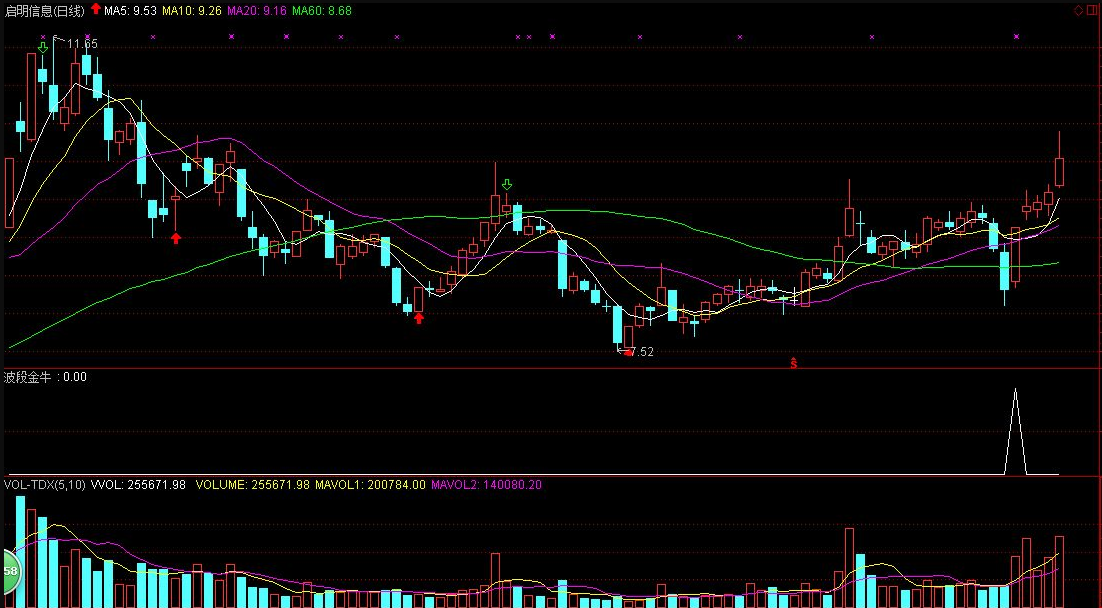Image resolution: width=1102 pixels, height=608 pixels.
Task: Click the VVOL: 255671.98 value
Action: (138, 484)
